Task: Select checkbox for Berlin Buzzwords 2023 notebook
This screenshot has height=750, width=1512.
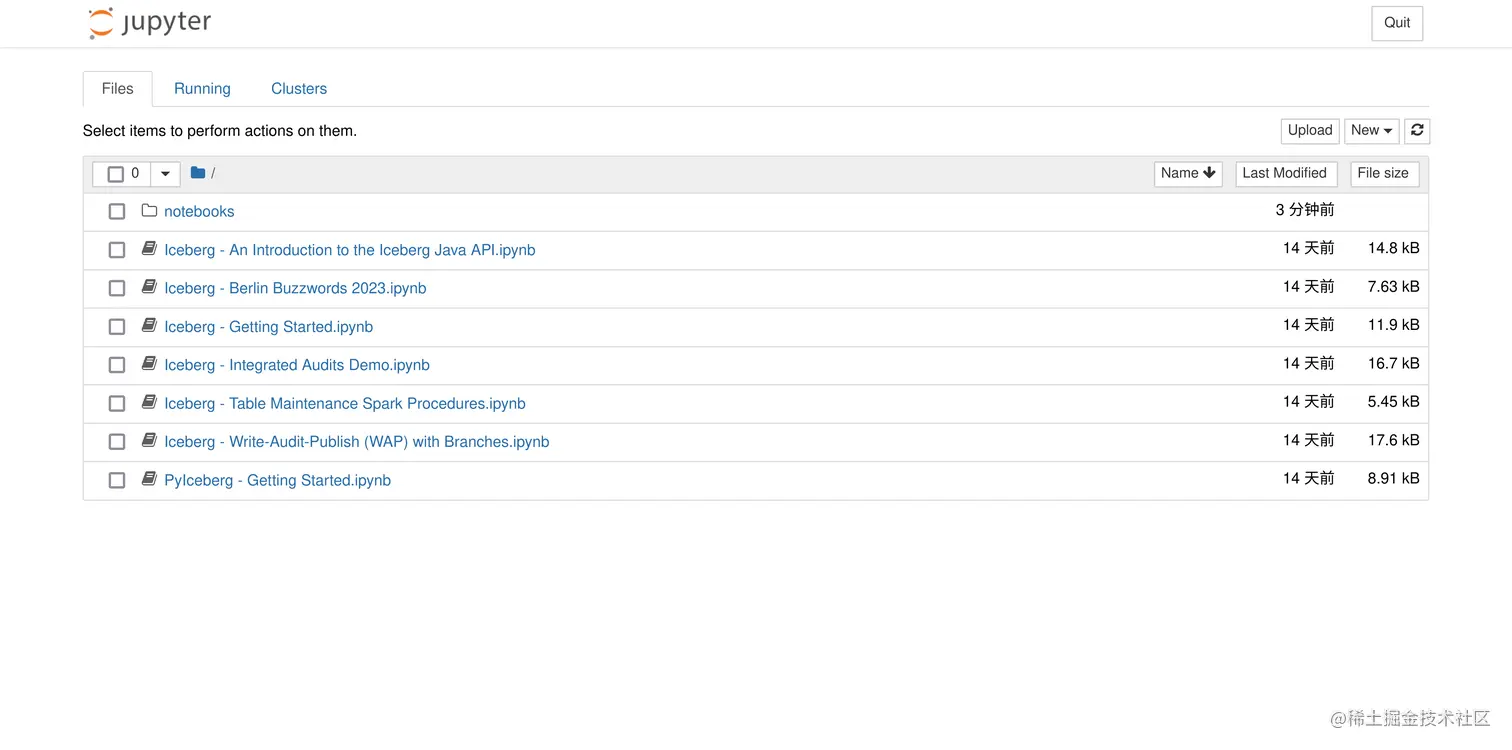Action: coord(117,288)
